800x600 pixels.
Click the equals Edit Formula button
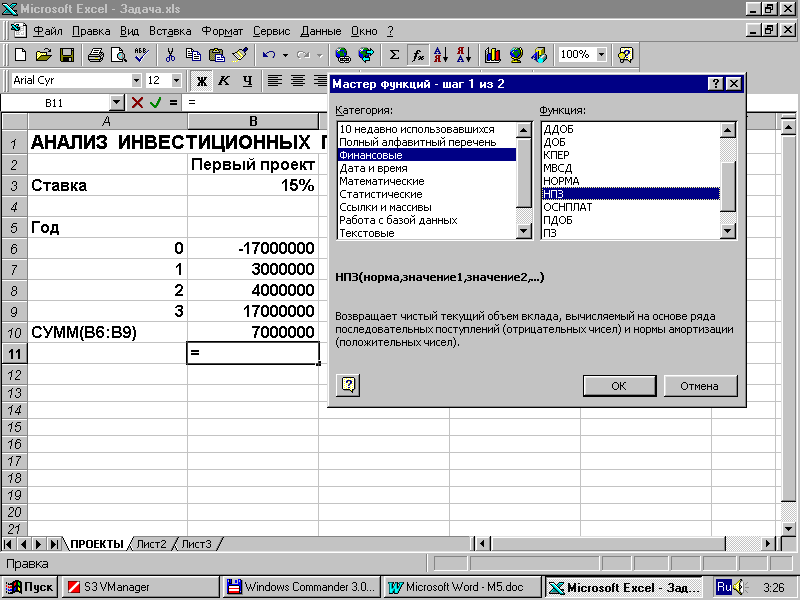point(173,103)
